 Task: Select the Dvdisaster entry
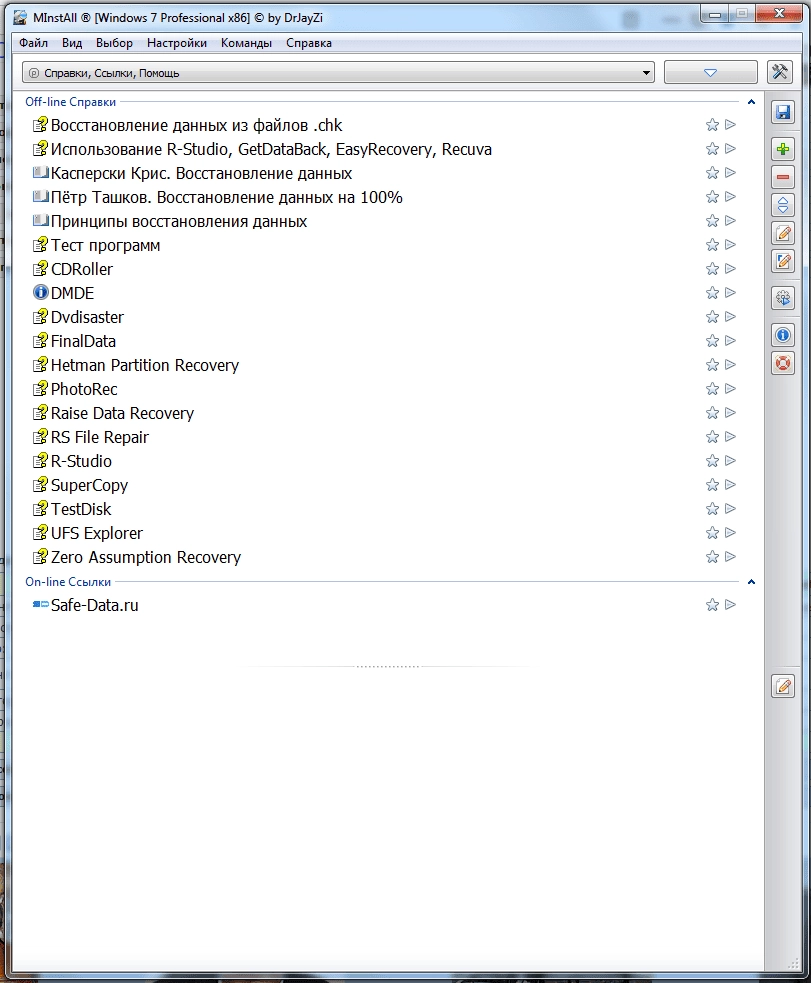click(x=87, y=317)
